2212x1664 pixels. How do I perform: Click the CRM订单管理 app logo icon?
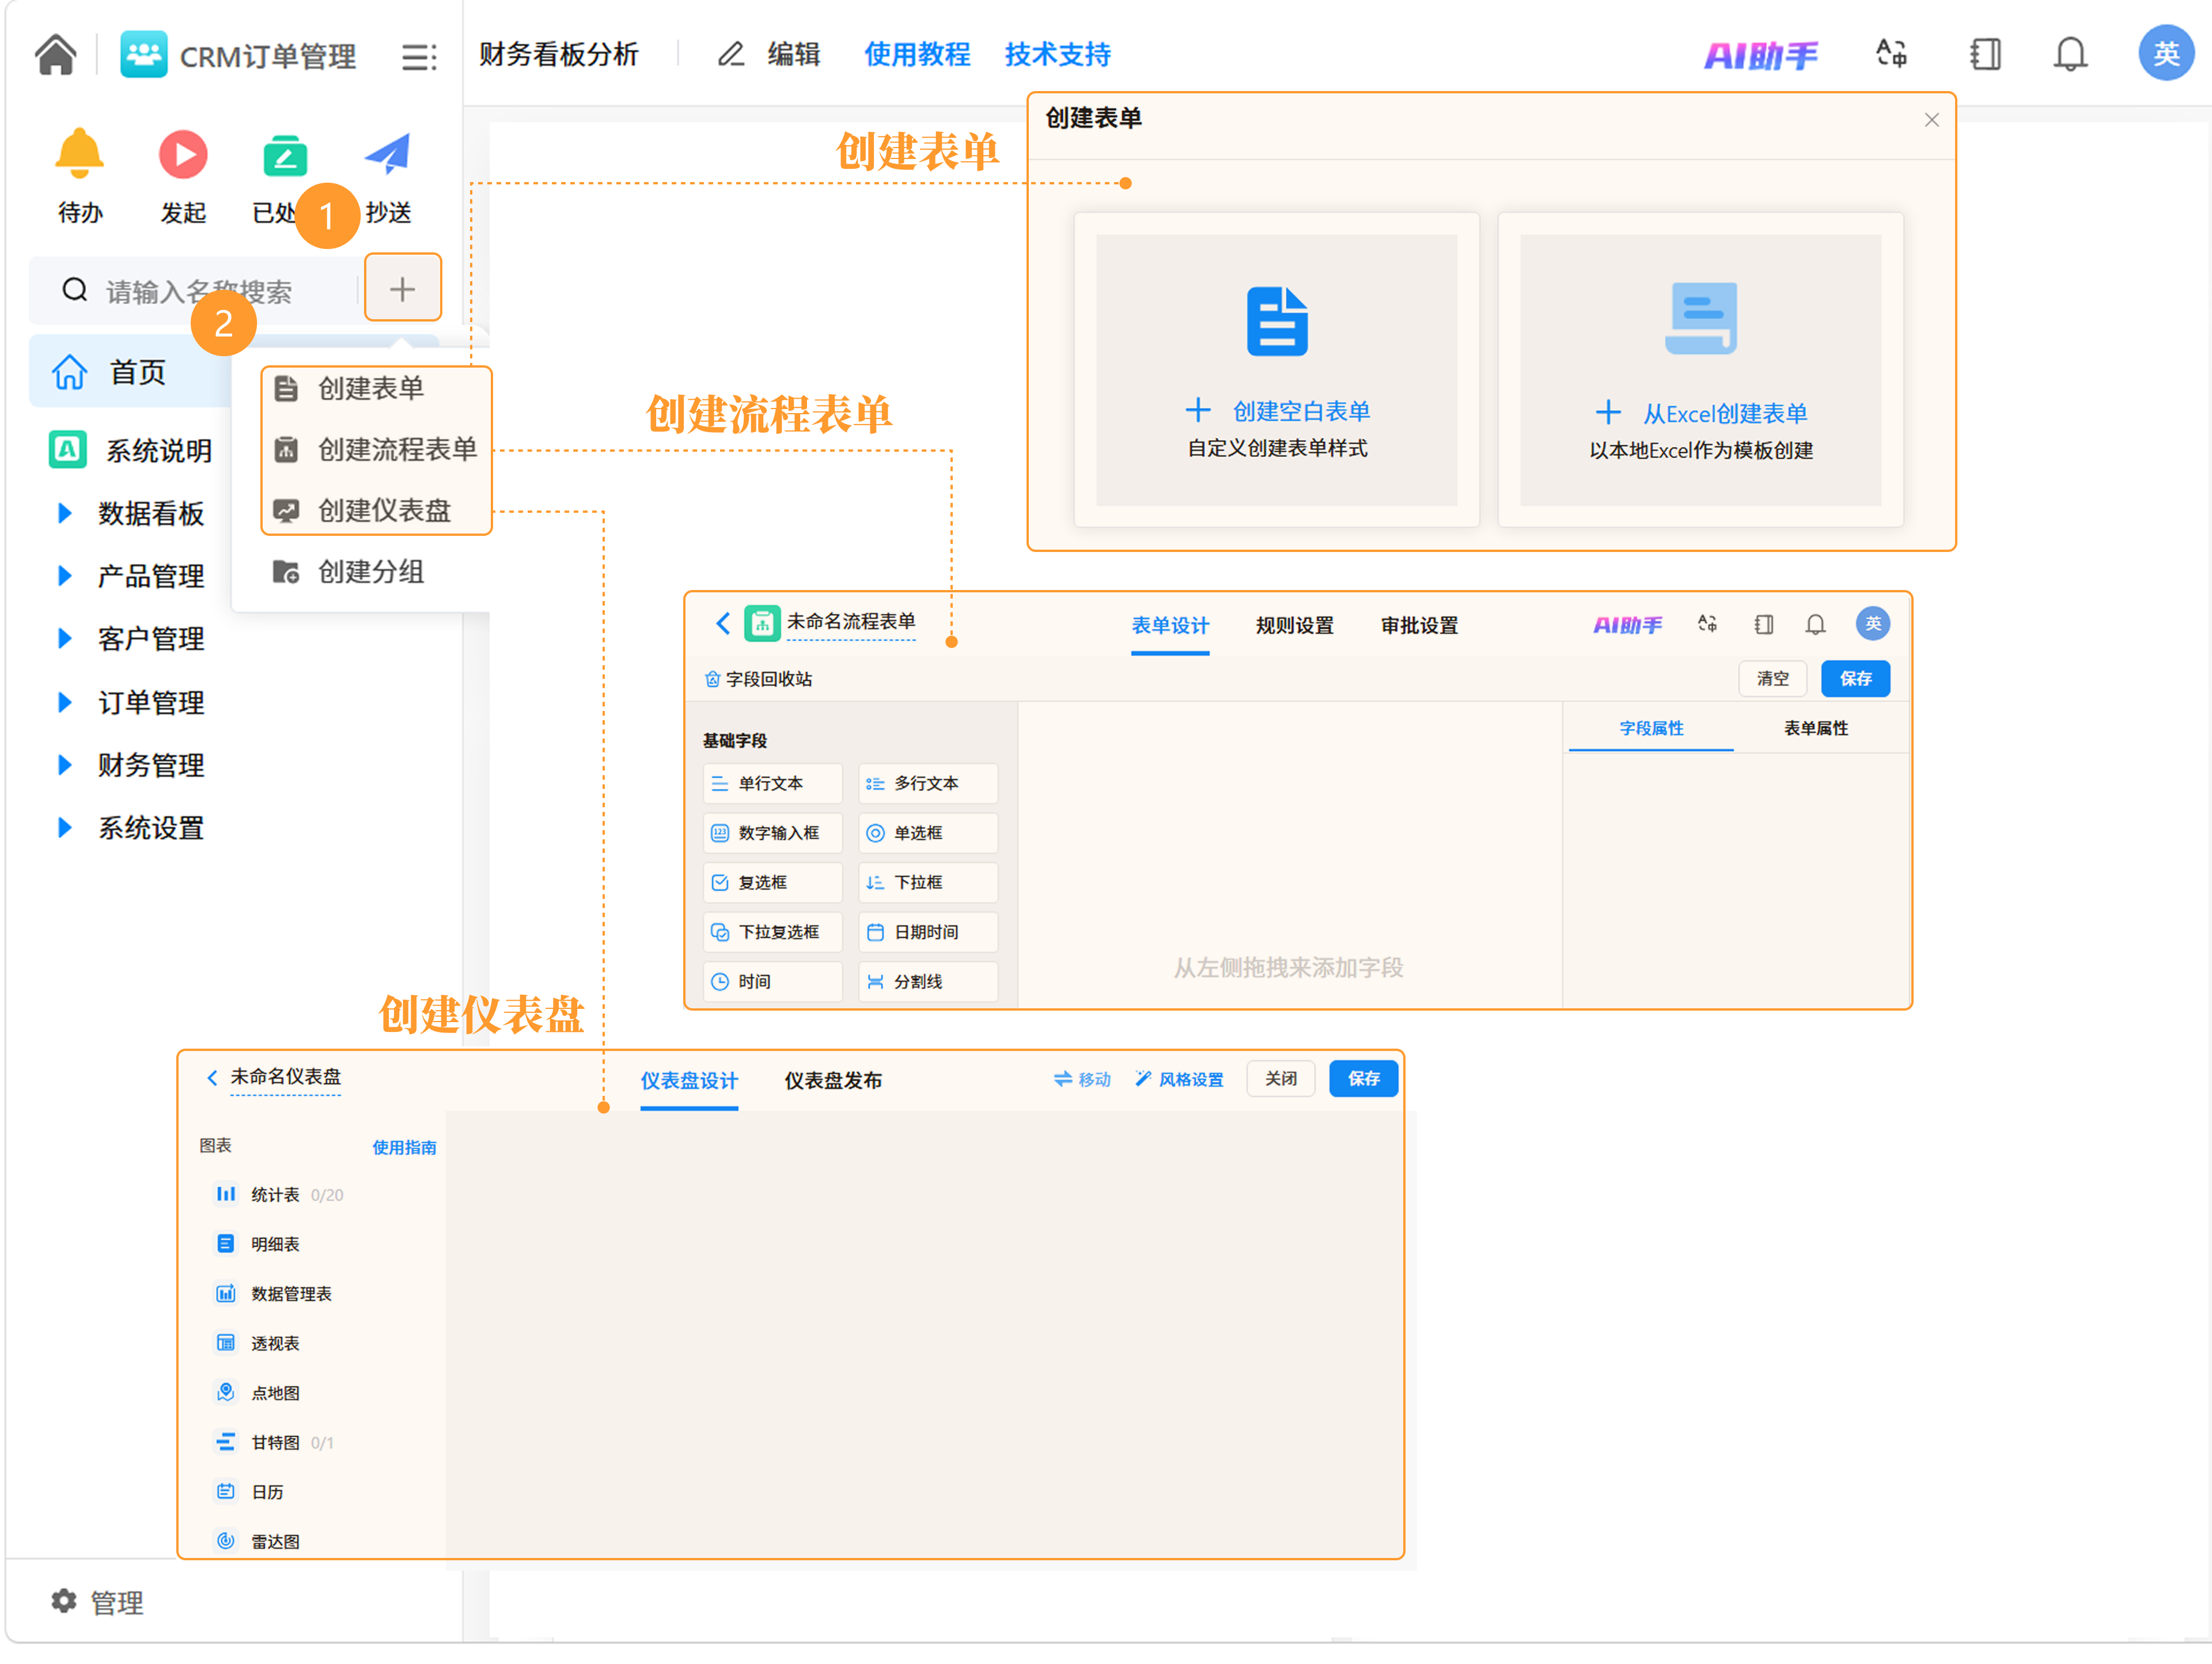(x=144, y=54)
